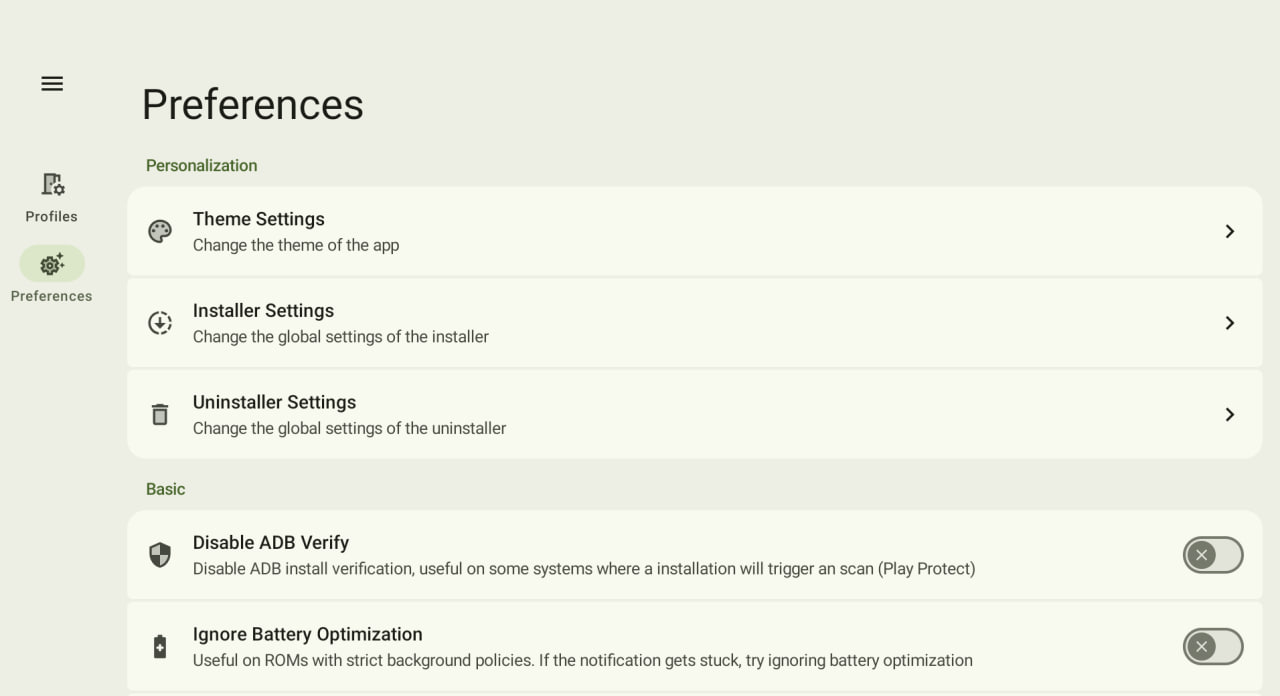
Task: Click the Profiles sidebar icon
Action: point(51,184)
